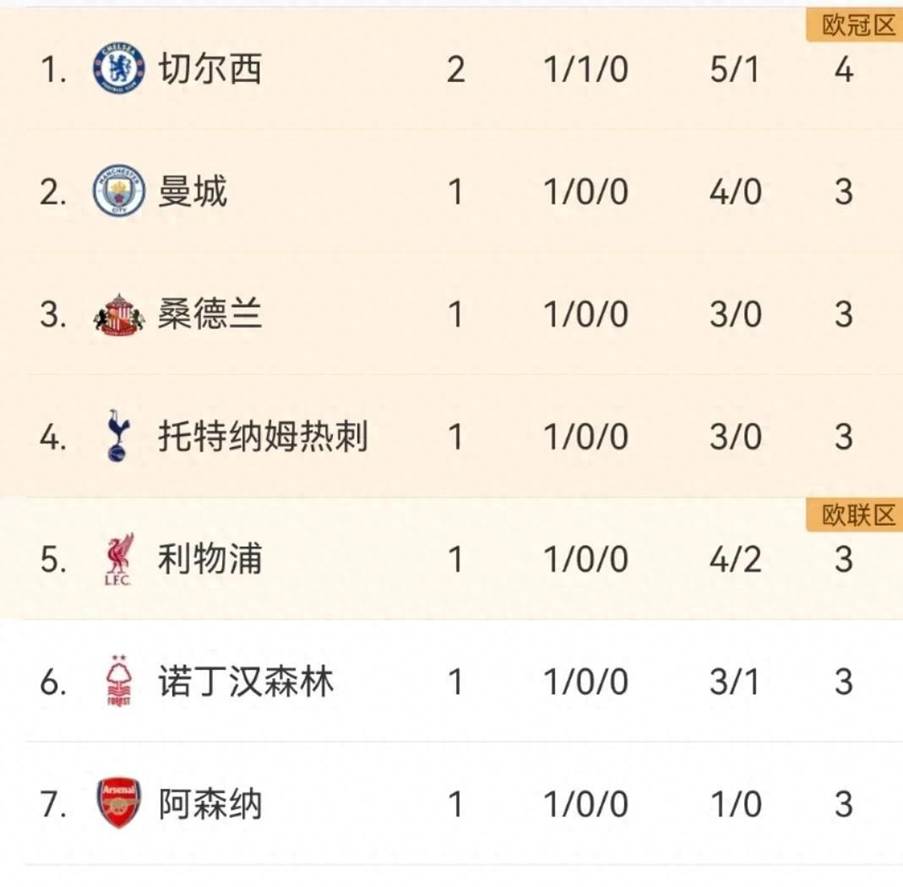The image size is (903, 887).
Task: Click the 欧冠区 zone badge
Action: [x=854, y=26]
